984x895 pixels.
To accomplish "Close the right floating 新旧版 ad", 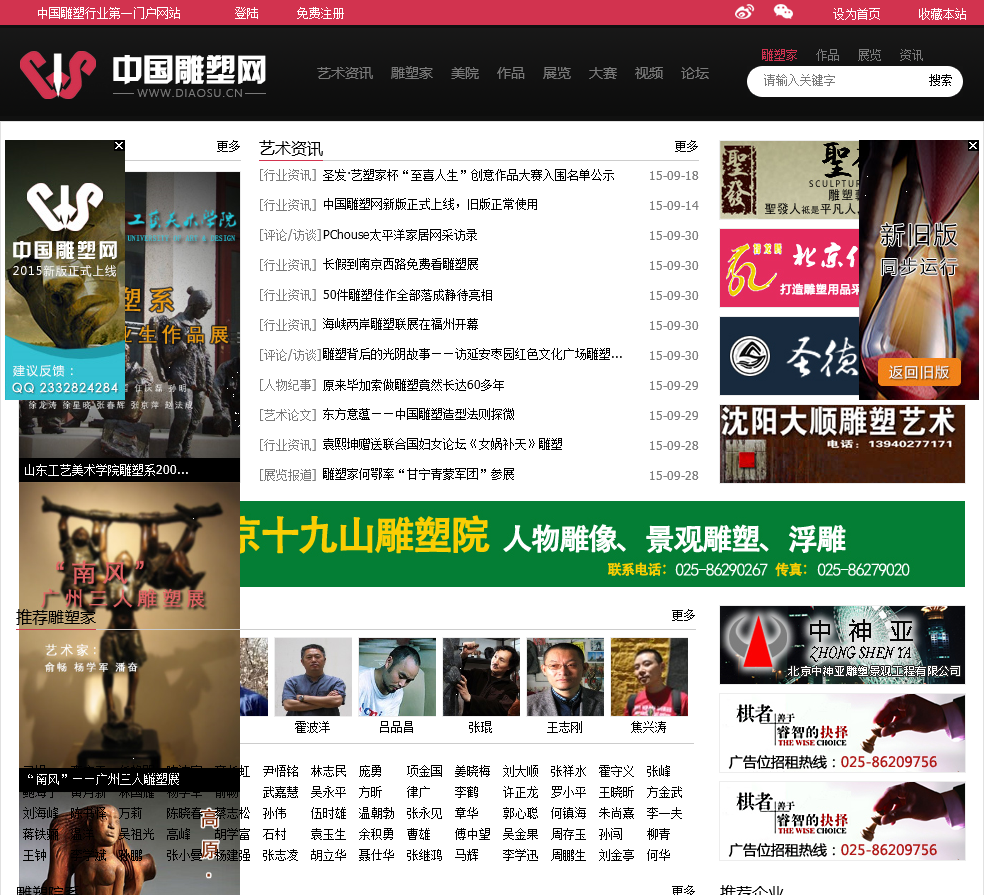I will click(973, 146).
